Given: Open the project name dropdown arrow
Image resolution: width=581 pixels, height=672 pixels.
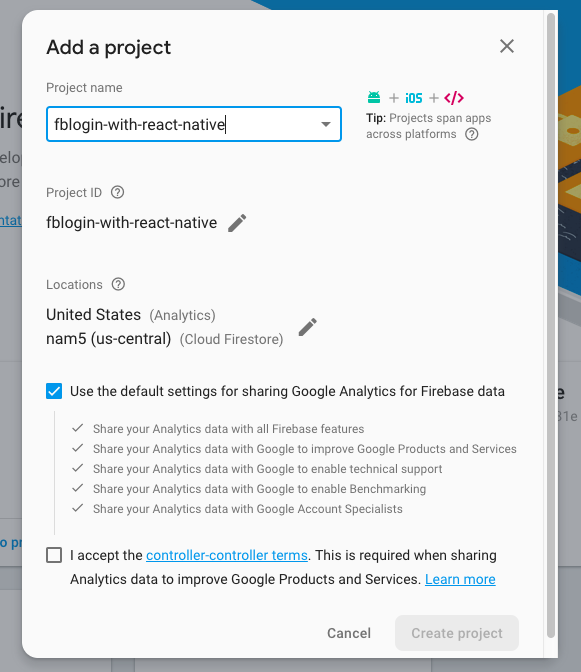Looking at the screenshot, I should click(x=326, y=124).
